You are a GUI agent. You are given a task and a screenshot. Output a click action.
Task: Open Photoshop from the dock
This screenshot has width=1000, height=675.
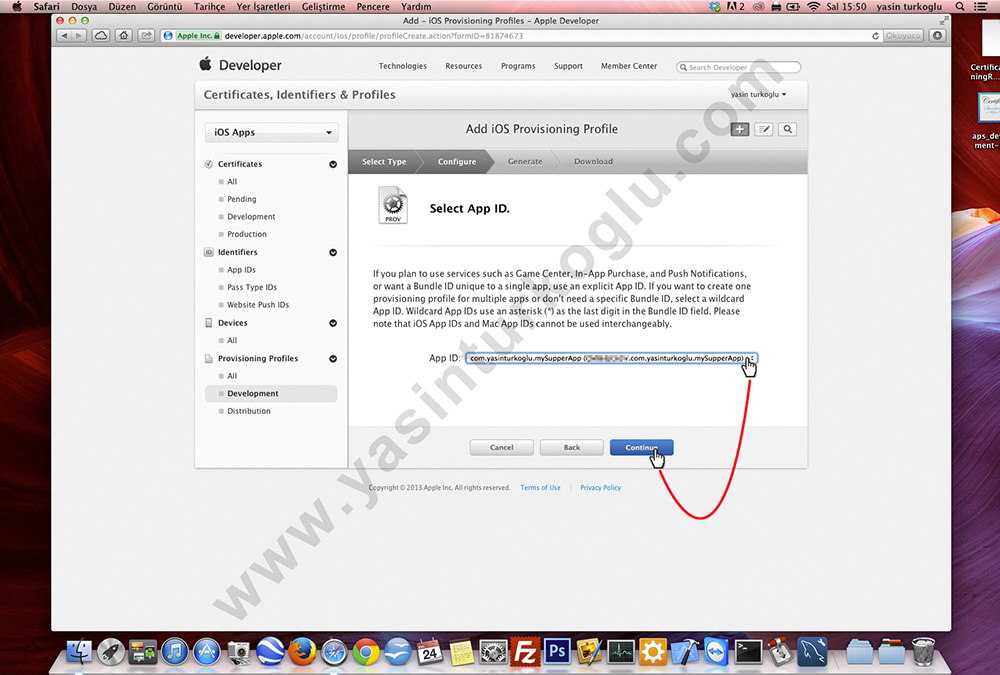point(557,652)
